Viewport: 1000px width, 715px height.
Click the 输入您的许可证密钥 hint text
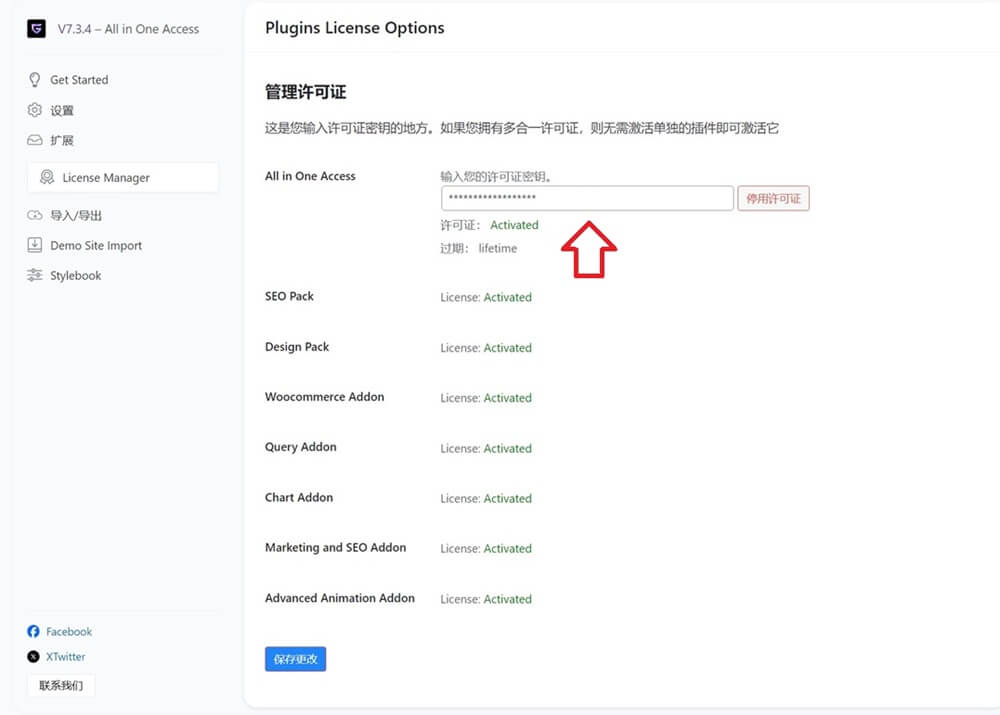[x=496, y=177]
